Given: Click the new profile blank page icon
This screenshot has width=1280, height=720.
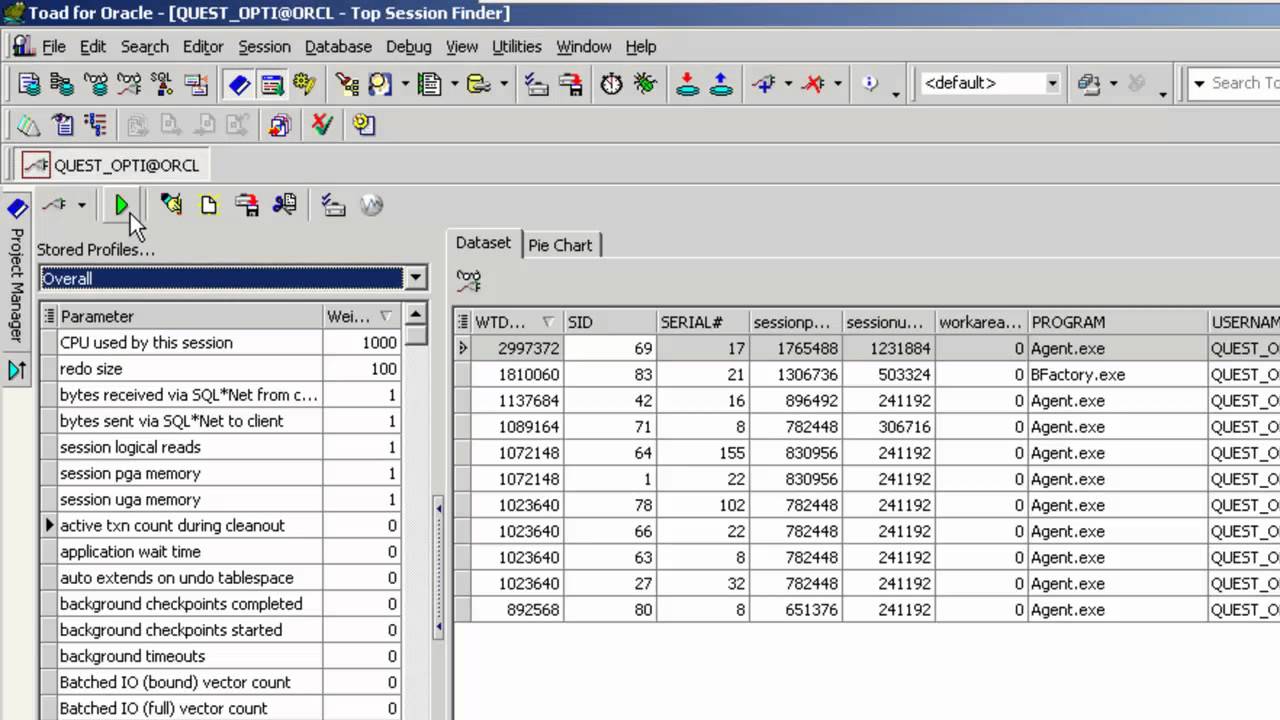Looking at the screenshot, I should click(209, 205).
